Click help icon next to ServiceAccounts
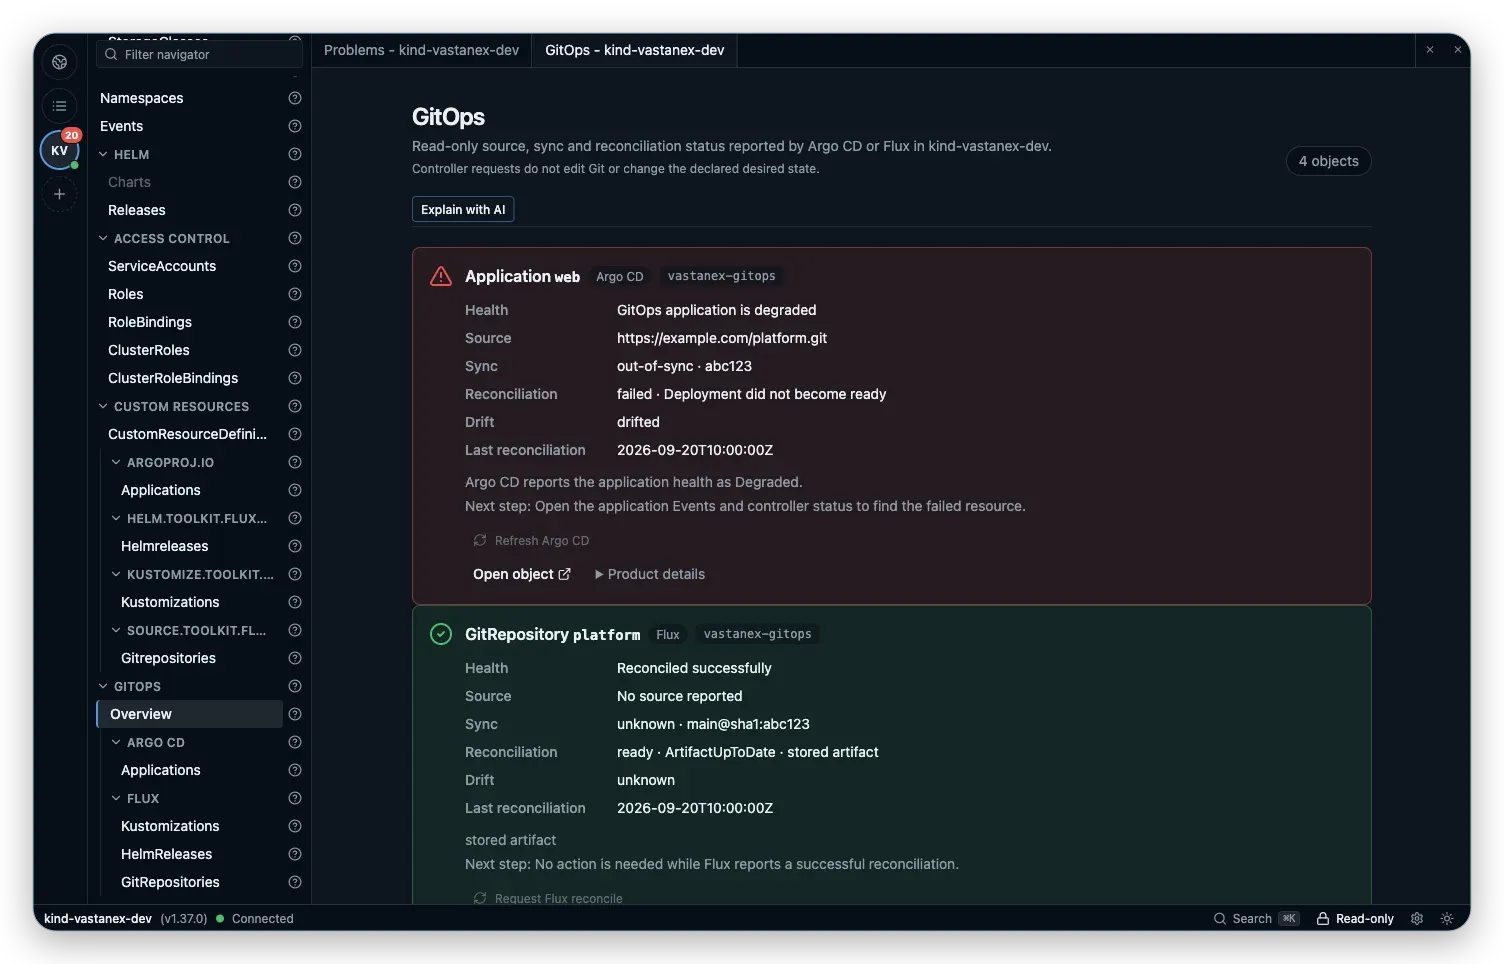This screenshot has width=1504, height=964. 295,266
